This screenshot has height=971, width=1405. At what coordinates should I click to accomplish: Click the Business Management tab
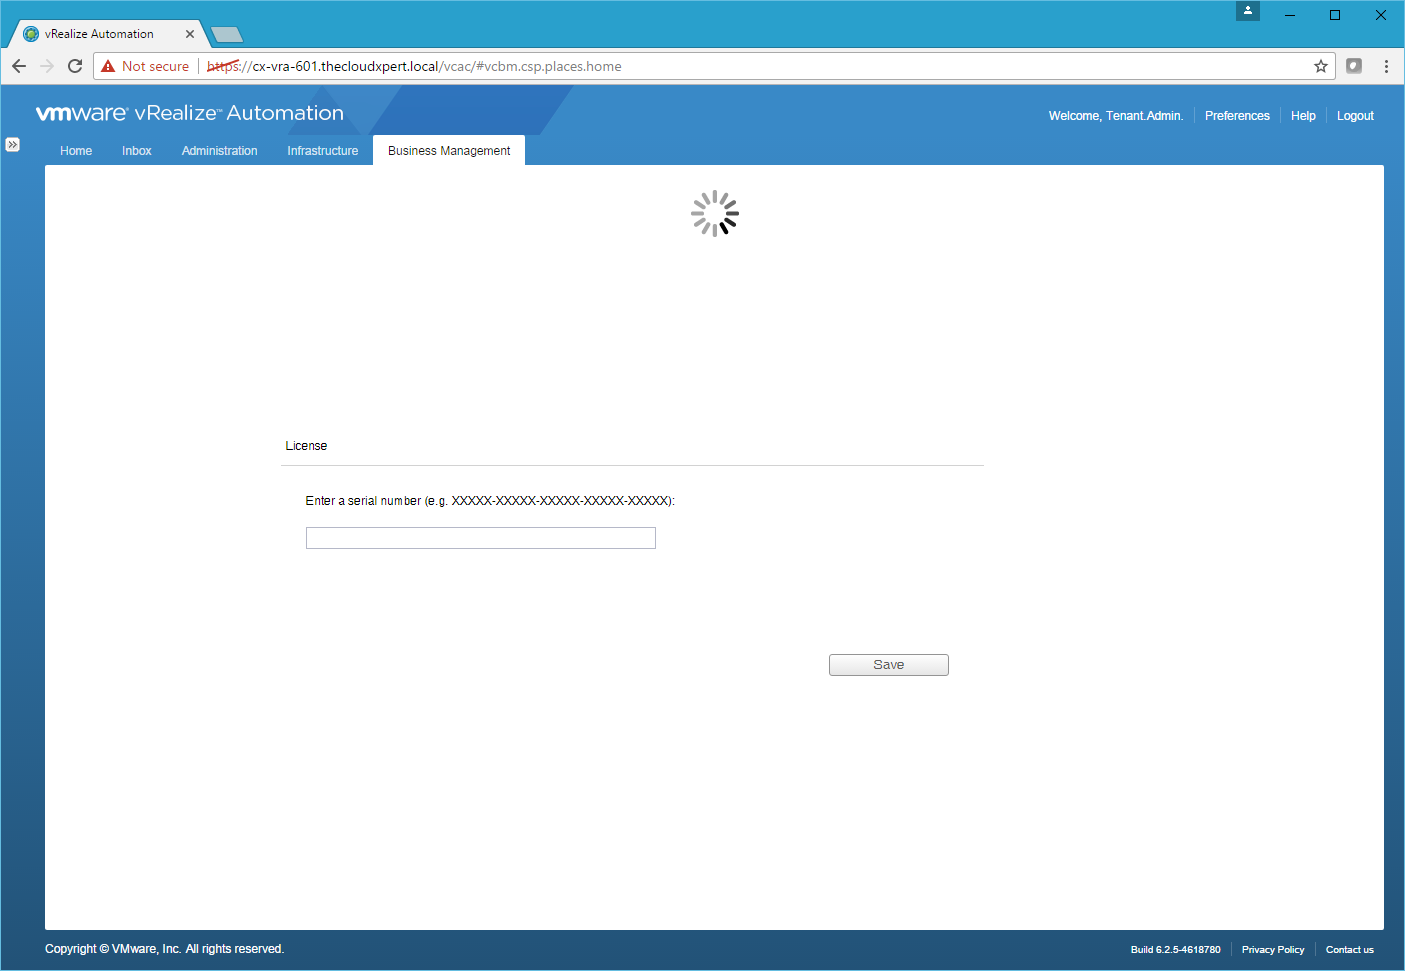point(449,151)
